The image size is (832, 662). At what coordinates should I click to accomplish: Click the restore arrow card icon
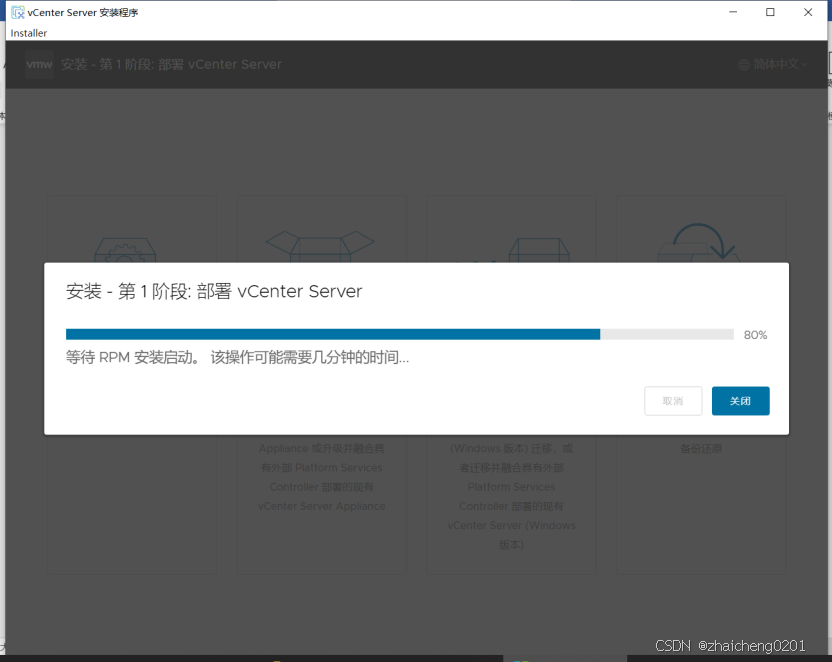pyautogui.click(x=699, y=242)
